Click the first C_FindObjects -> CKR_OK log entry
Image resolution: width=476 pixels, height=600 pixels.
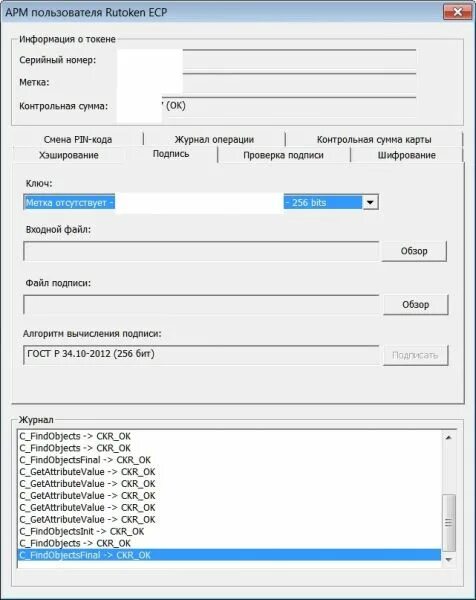point(229,436)
